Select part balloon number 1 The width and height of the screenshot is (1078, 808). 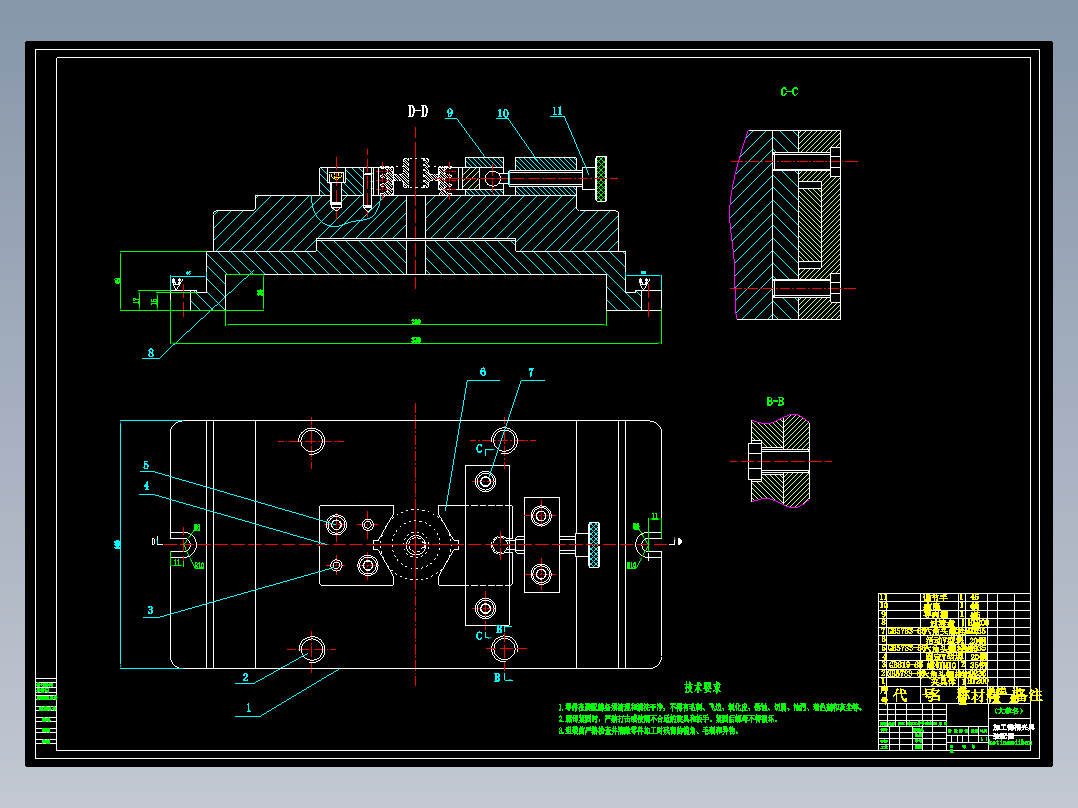pos(248,708)
